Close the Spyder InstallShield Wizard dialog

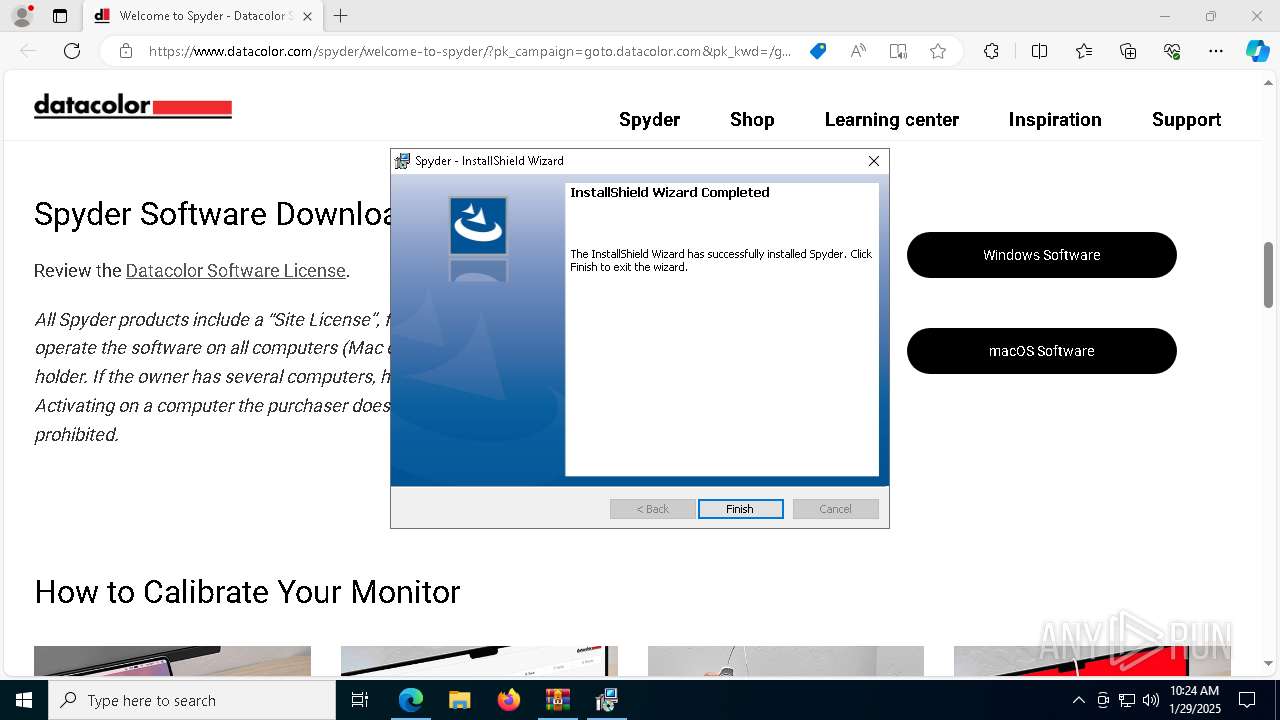pos(873,161)
